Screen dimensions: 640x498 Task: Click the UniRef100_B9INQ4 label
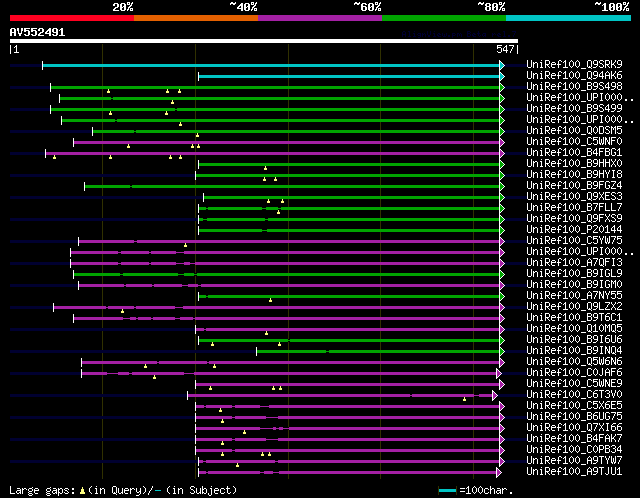click(574, 351)
